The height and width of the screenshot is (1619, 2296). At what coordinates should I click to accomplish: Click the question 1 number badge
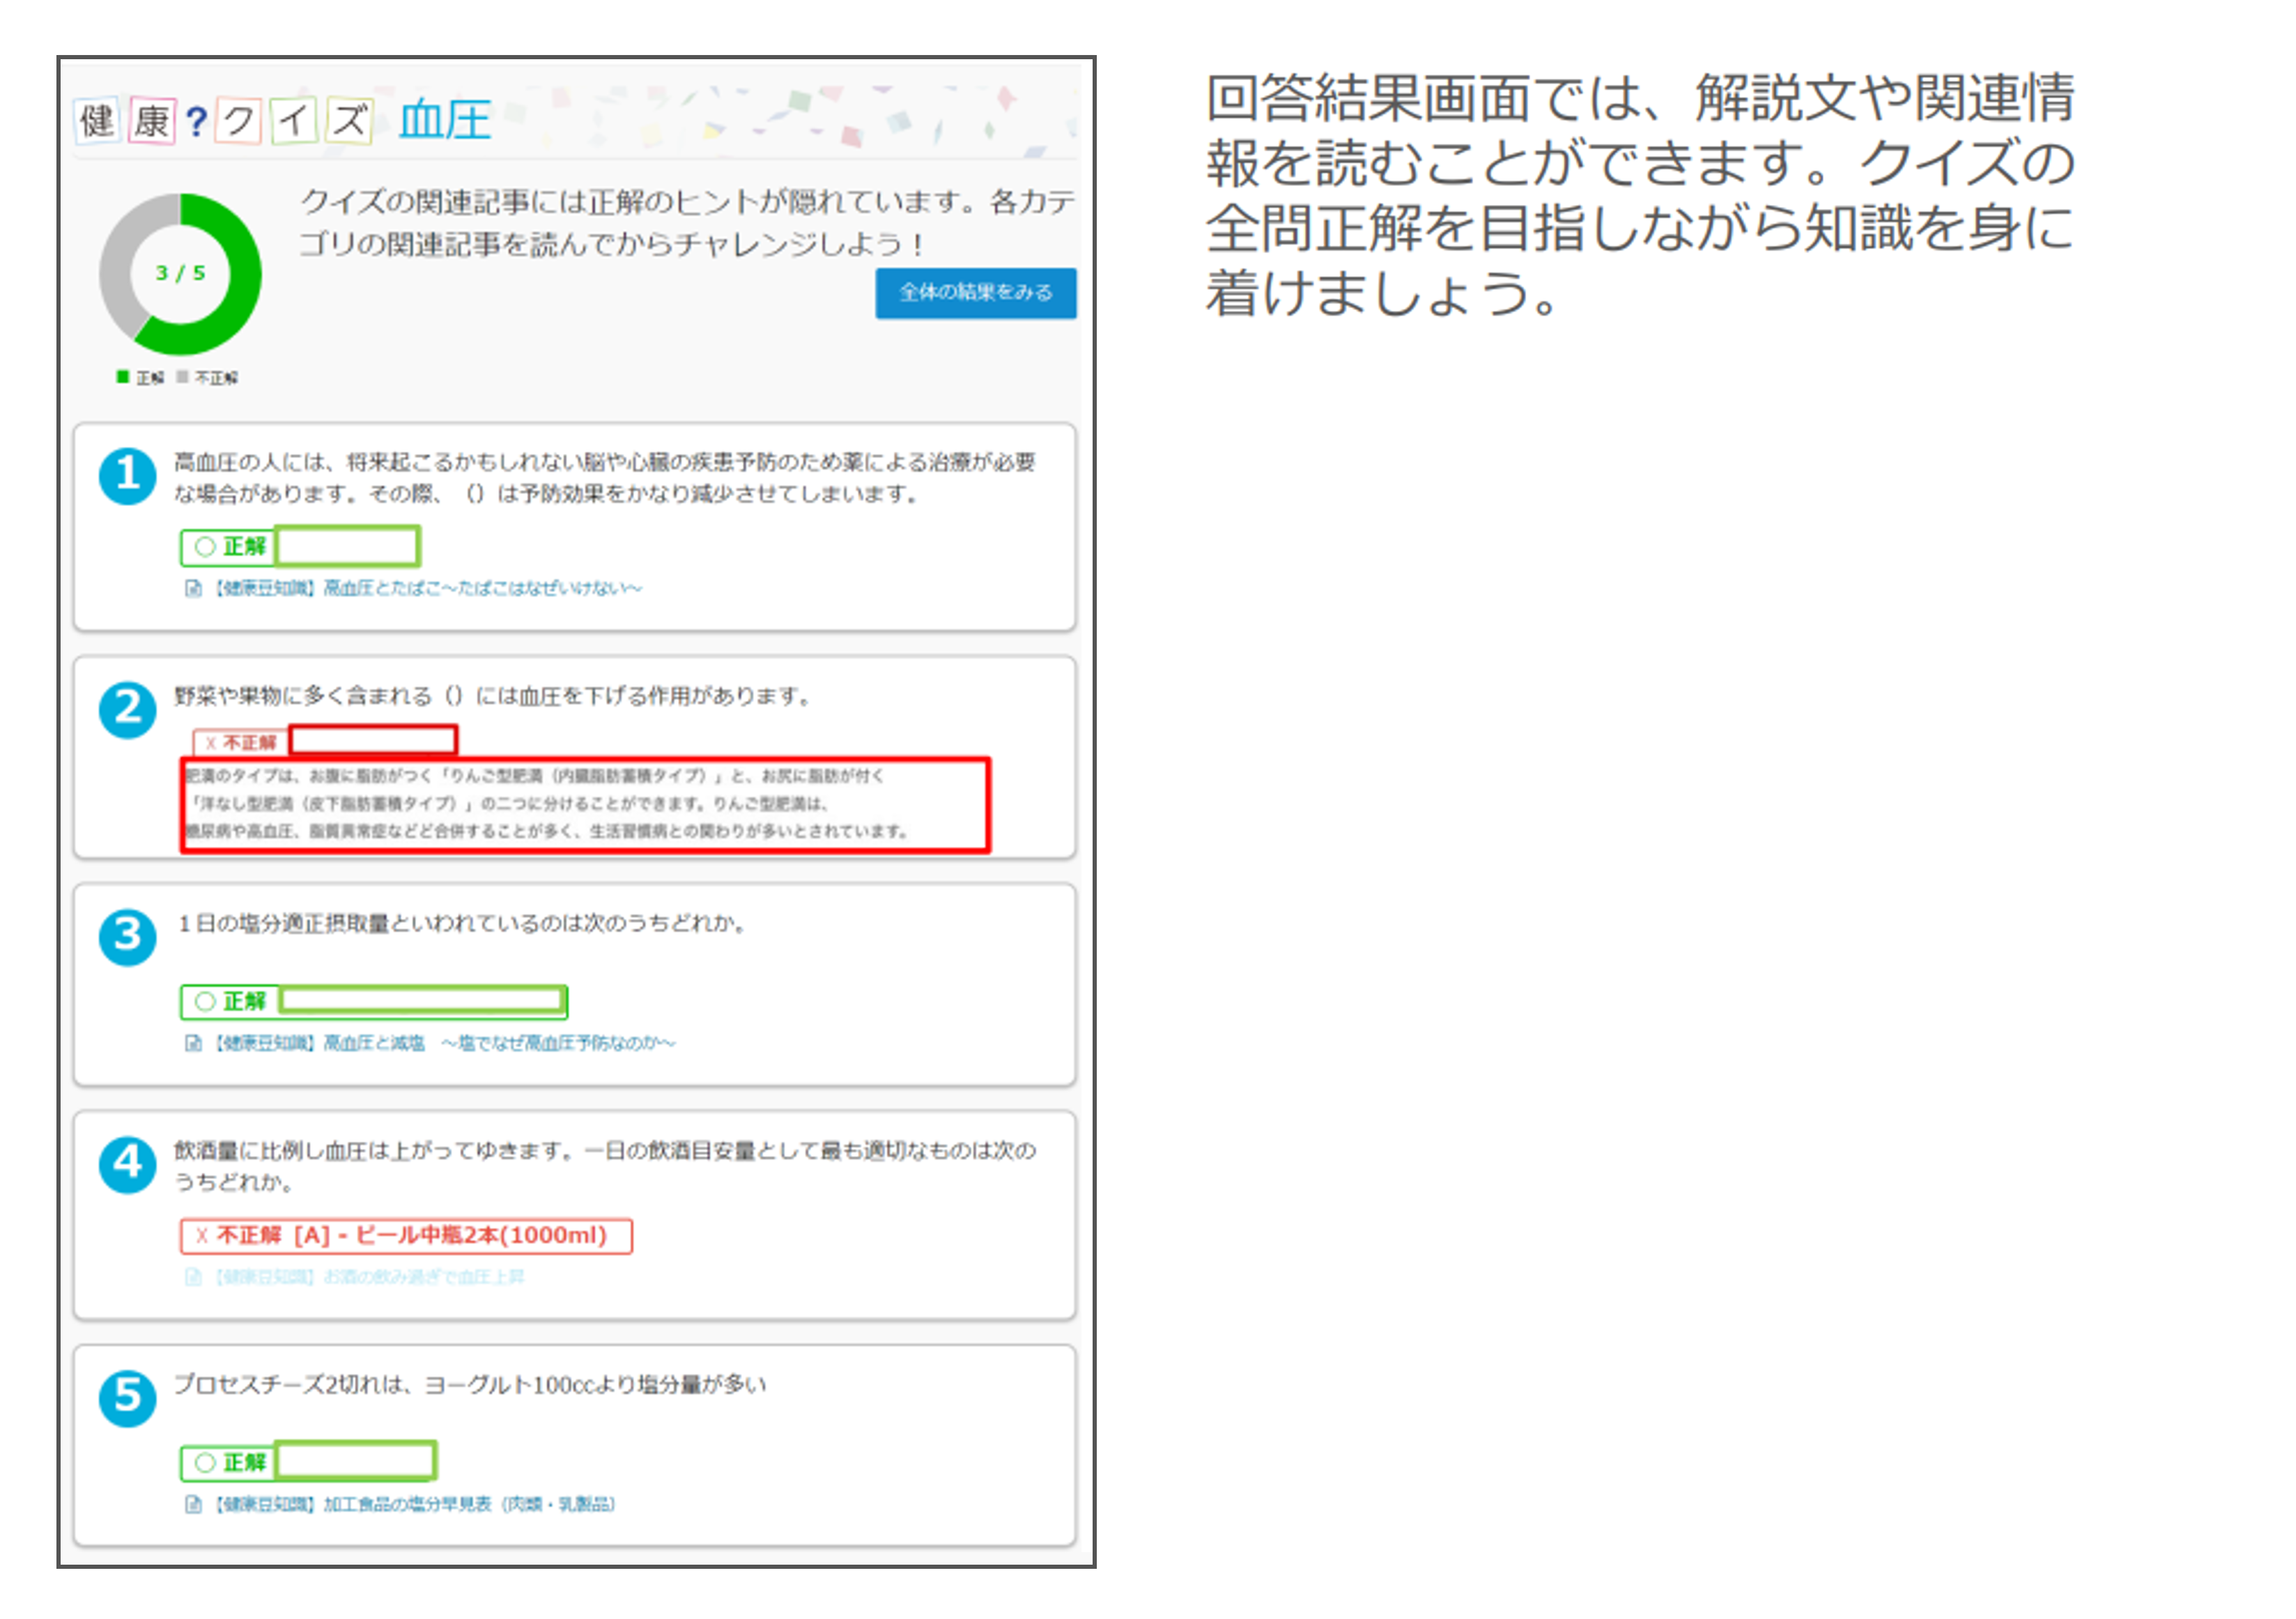point(127,475)
